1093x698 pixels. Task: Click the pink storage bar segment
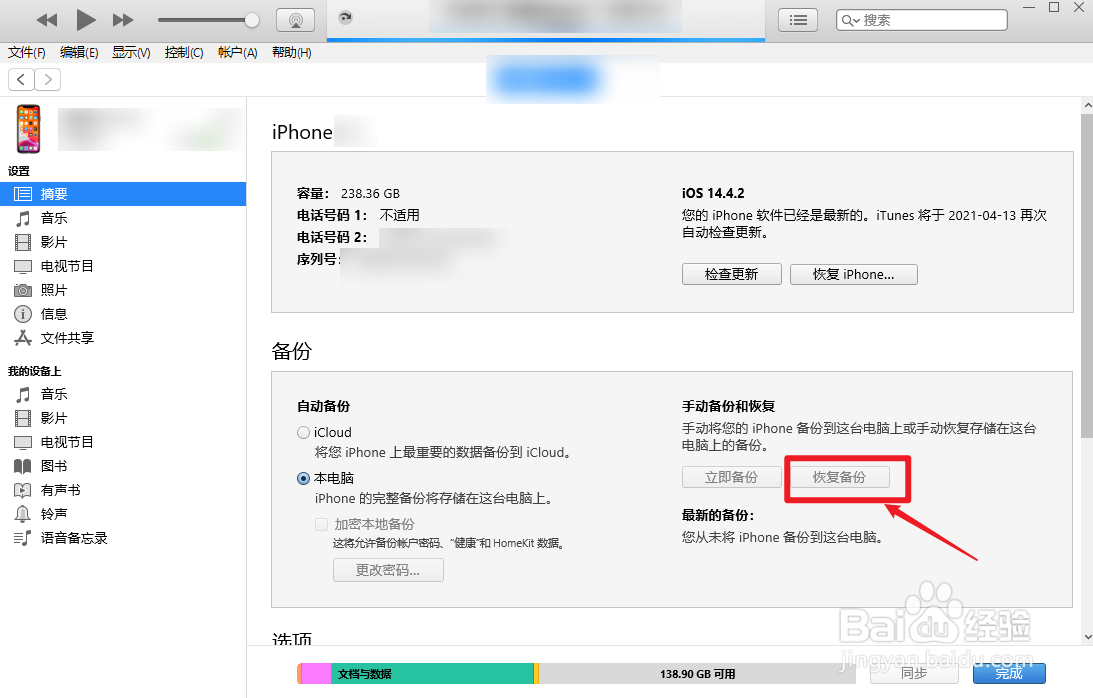coord(316,674)
